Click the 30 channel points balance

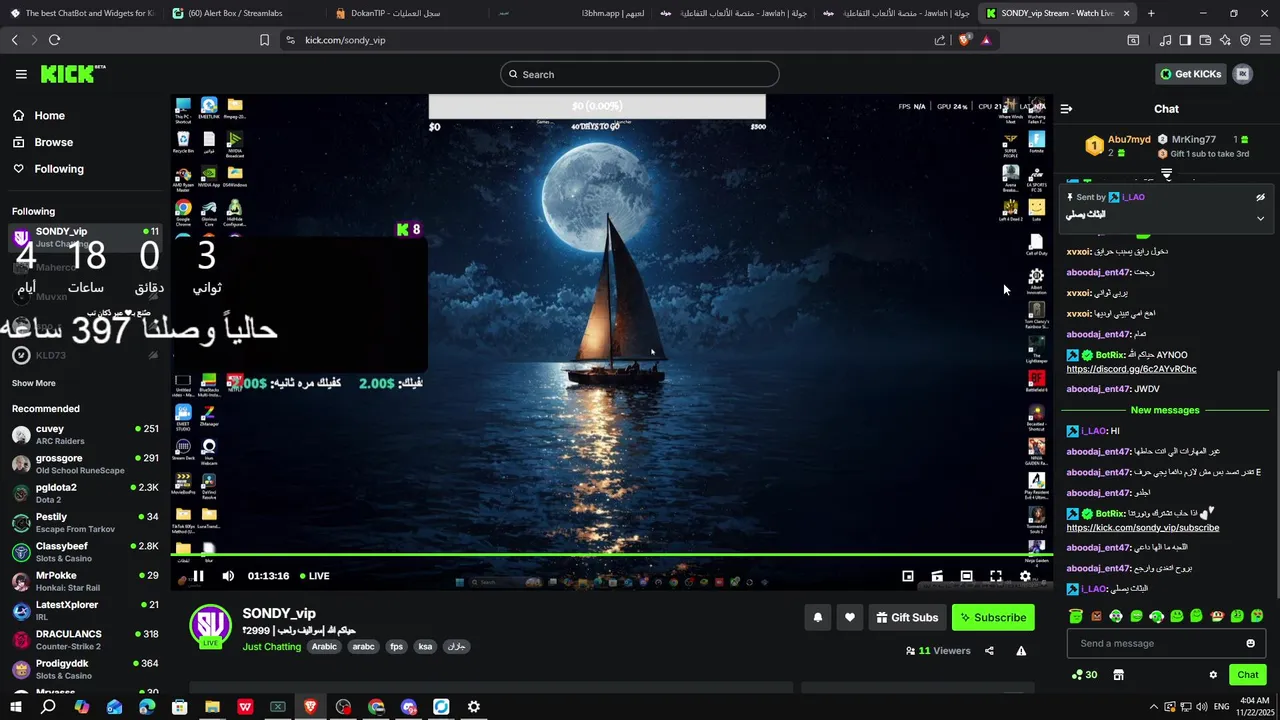[x=1084, y=675]
